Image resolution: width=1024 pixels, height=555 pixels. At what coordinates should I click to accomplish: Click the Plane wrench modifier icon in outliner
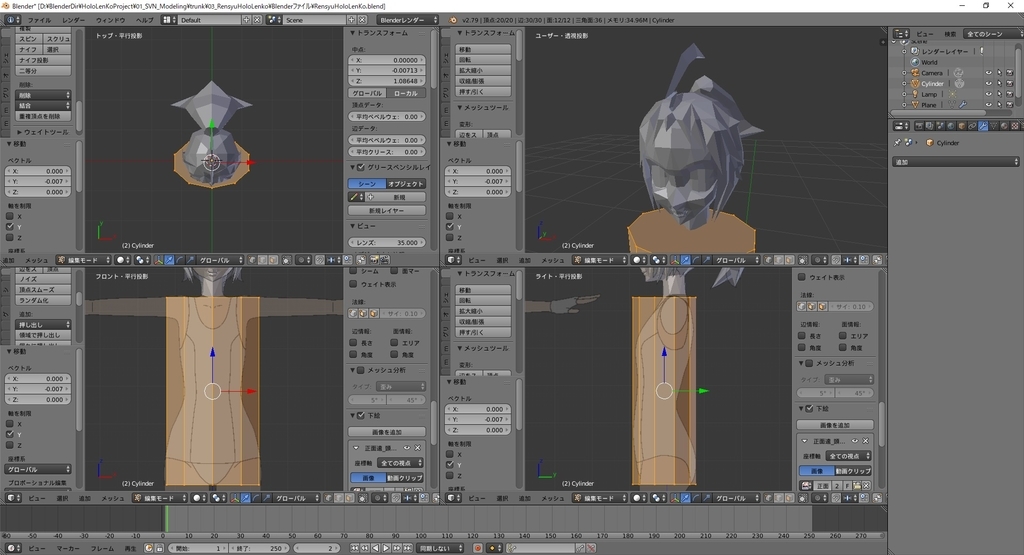coord(963,104)
